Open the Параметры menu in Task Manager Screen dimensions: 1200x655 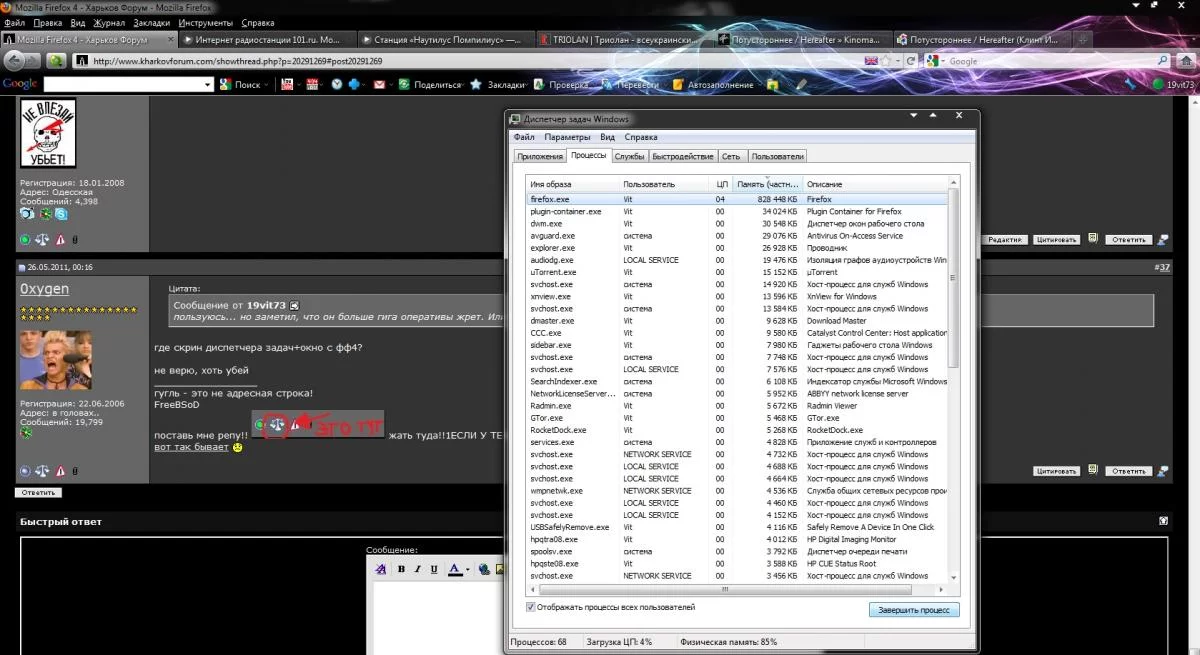pos(567,137)
